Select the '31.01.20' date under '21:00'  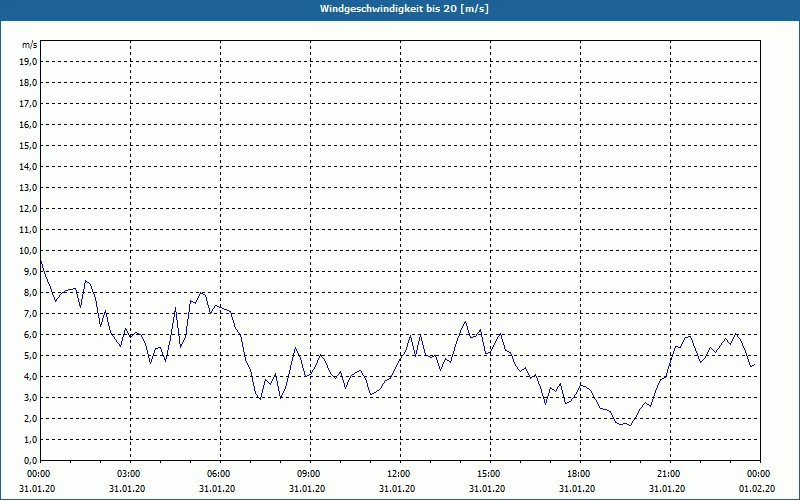(x=667, y=489)
